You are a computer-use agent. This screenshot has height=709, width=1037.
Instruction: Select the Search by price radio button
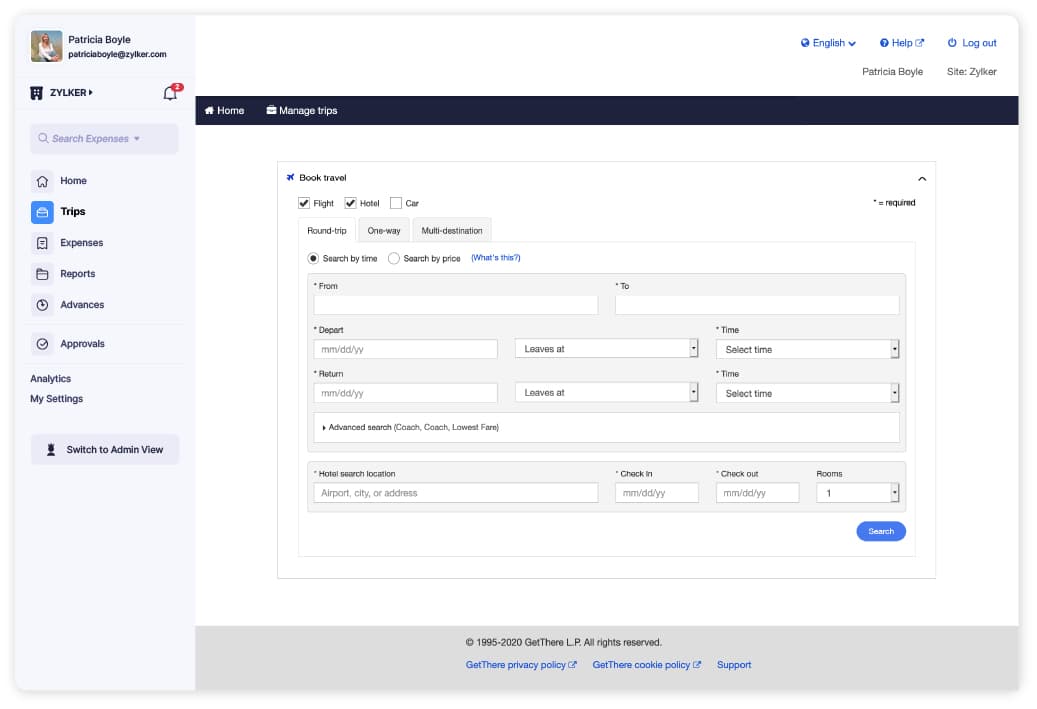click(394, 257)
